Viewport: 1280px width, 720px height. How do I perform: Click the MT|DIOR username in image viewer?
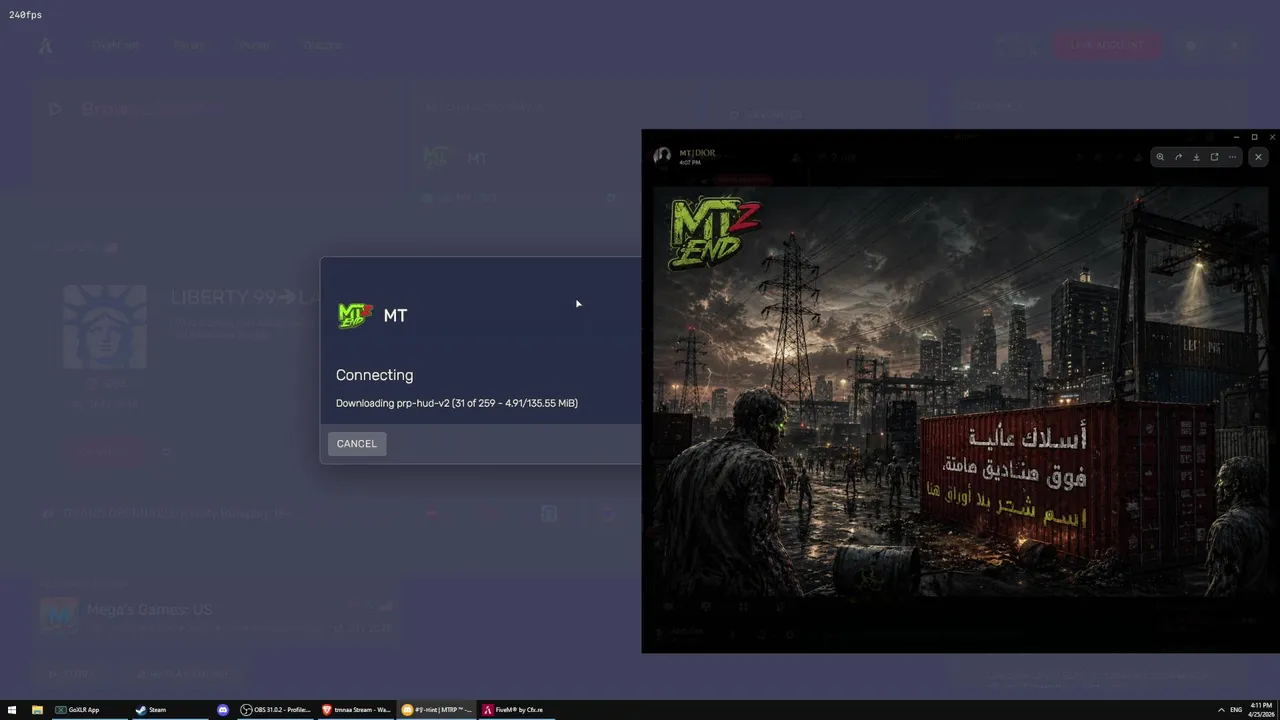point(697,153)
